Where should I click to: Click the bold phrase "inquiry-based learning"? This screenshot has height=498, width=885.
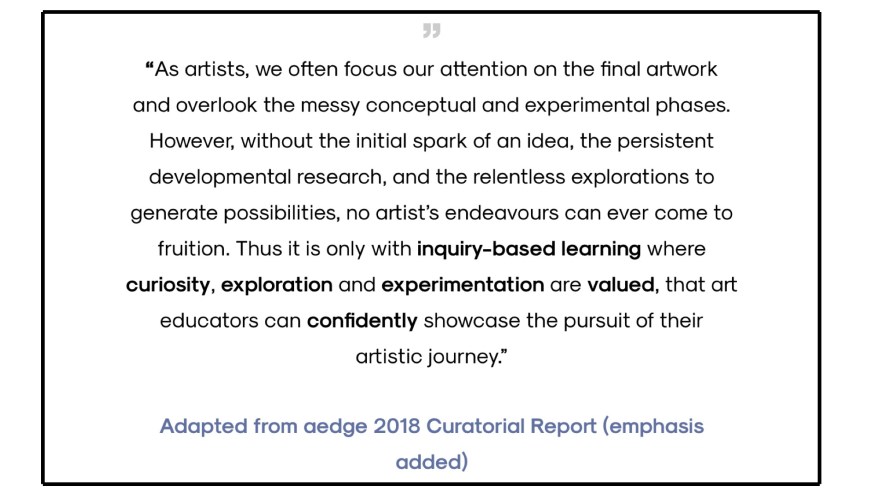(x=529, y=248)
